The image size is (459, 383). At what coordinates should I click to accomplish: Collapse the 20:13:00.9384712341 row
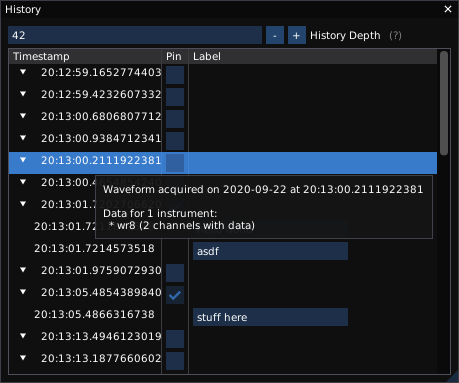point(23,138)
